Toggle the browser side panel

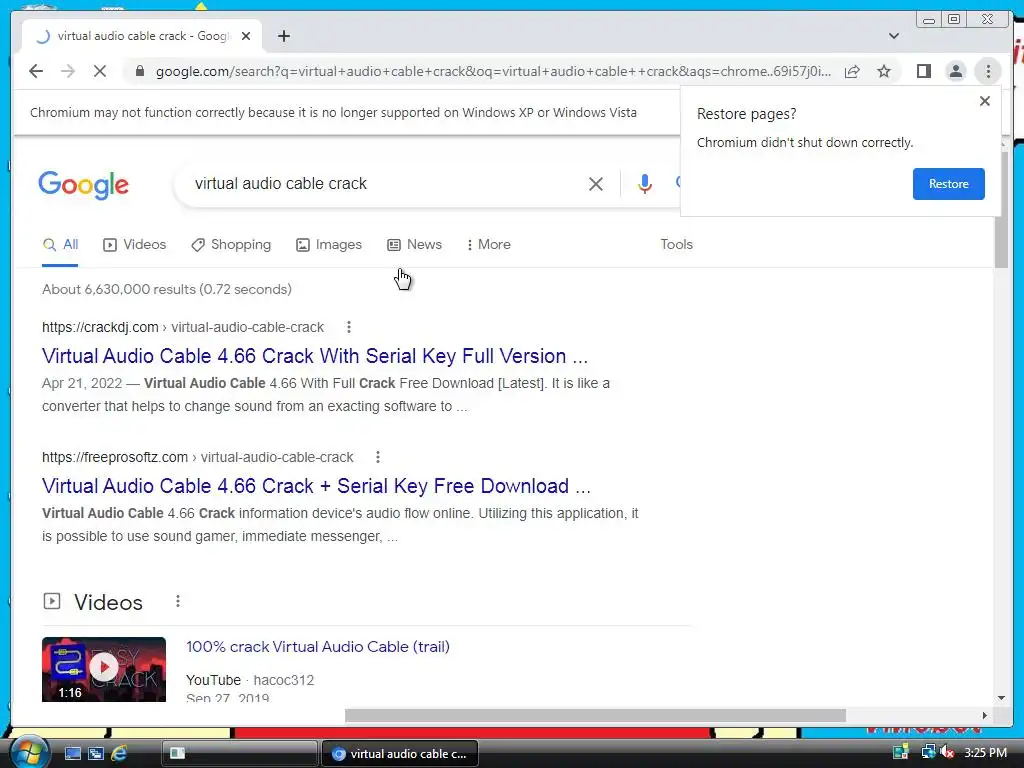[923, 71]
